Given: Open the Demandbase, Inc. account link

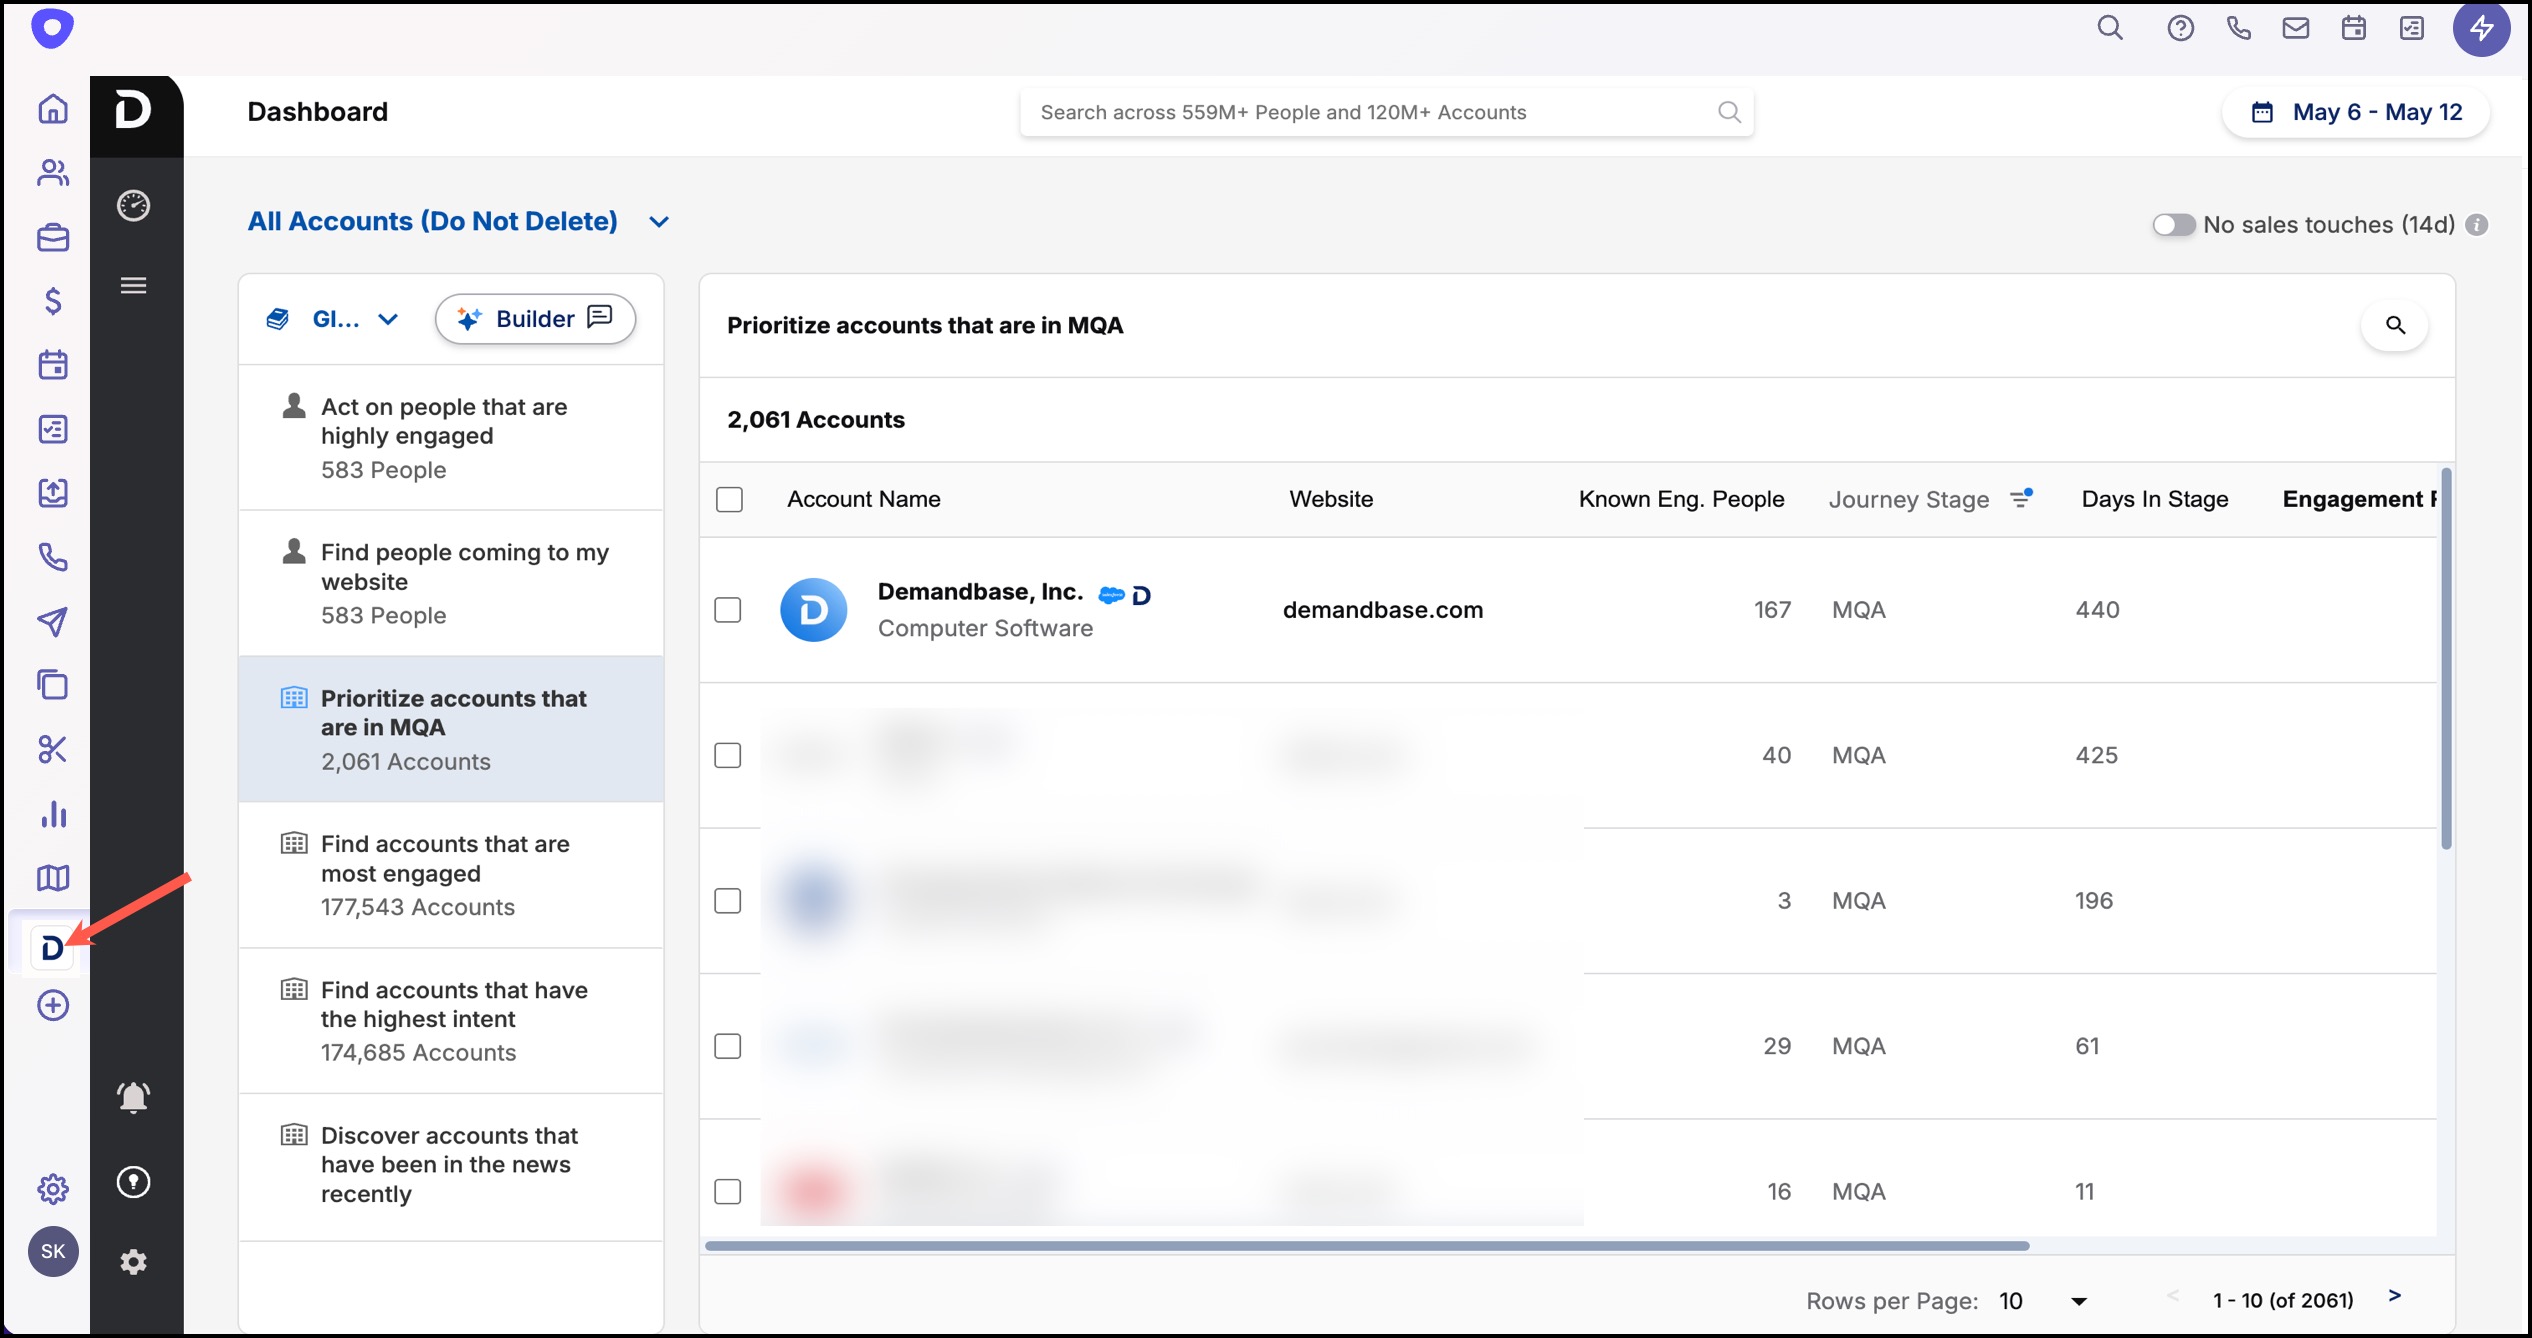Looking at the screenshot, I should (x=980, y=592).
